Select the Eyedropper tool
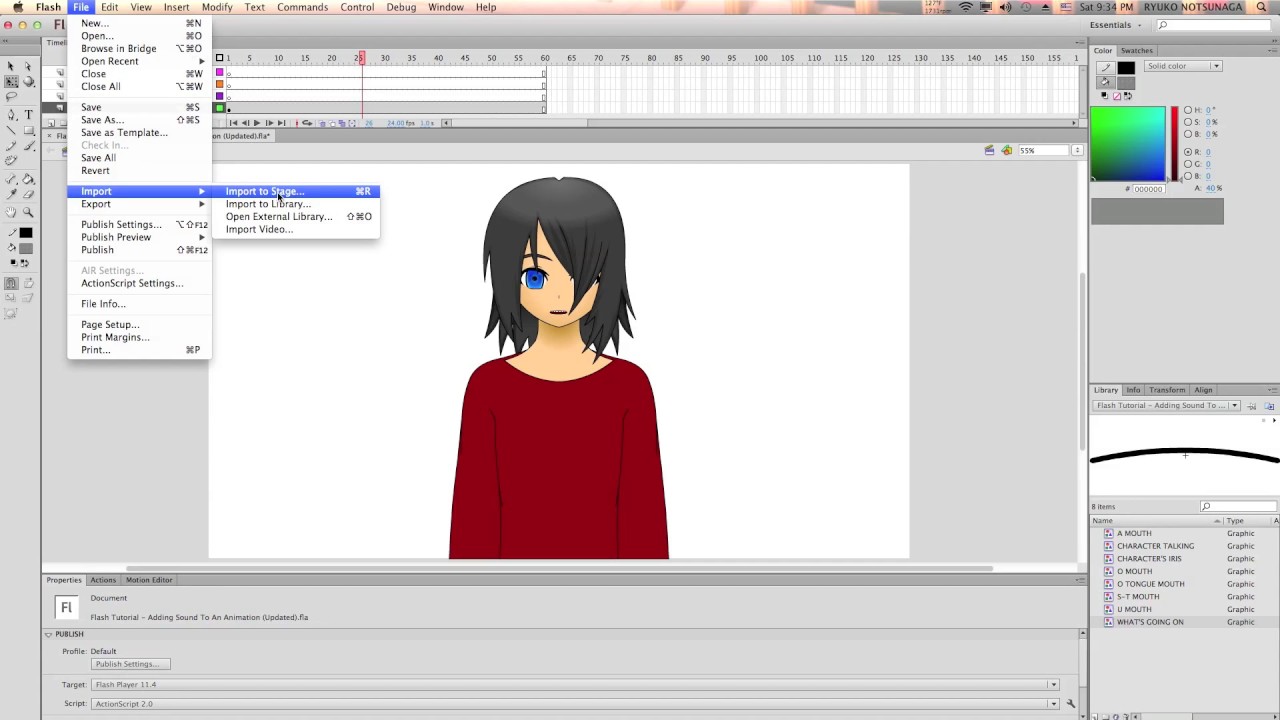The width and height of the screenshot is (1280, 720). point(11,194)
